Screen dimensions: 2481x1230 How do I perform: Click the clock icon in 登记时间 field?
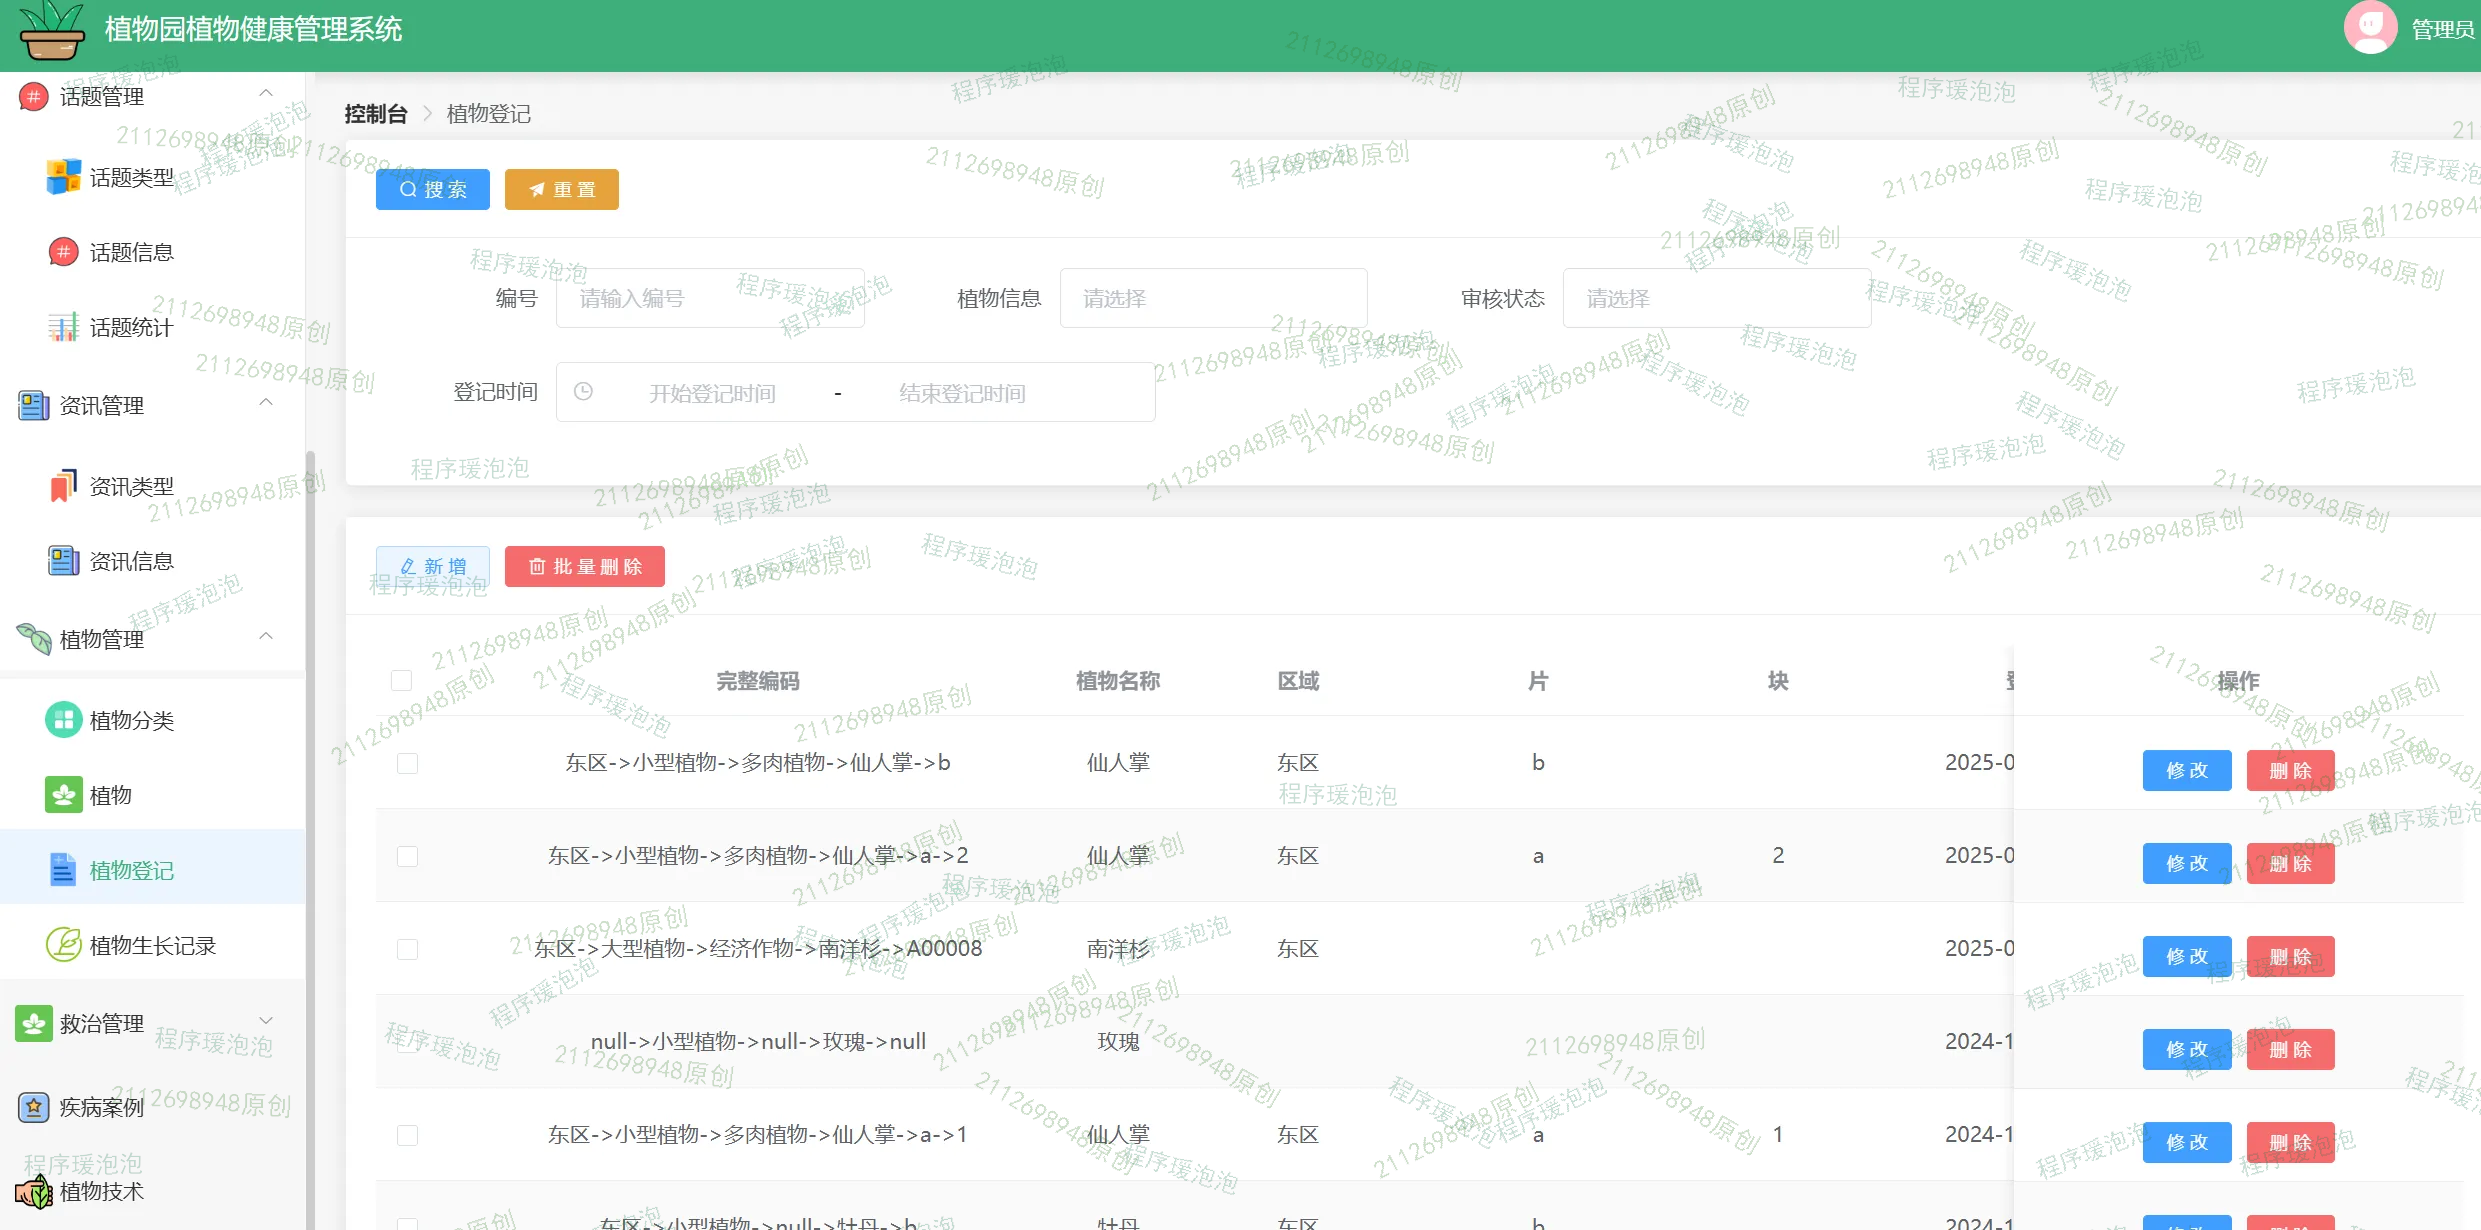tap(583, 392)
